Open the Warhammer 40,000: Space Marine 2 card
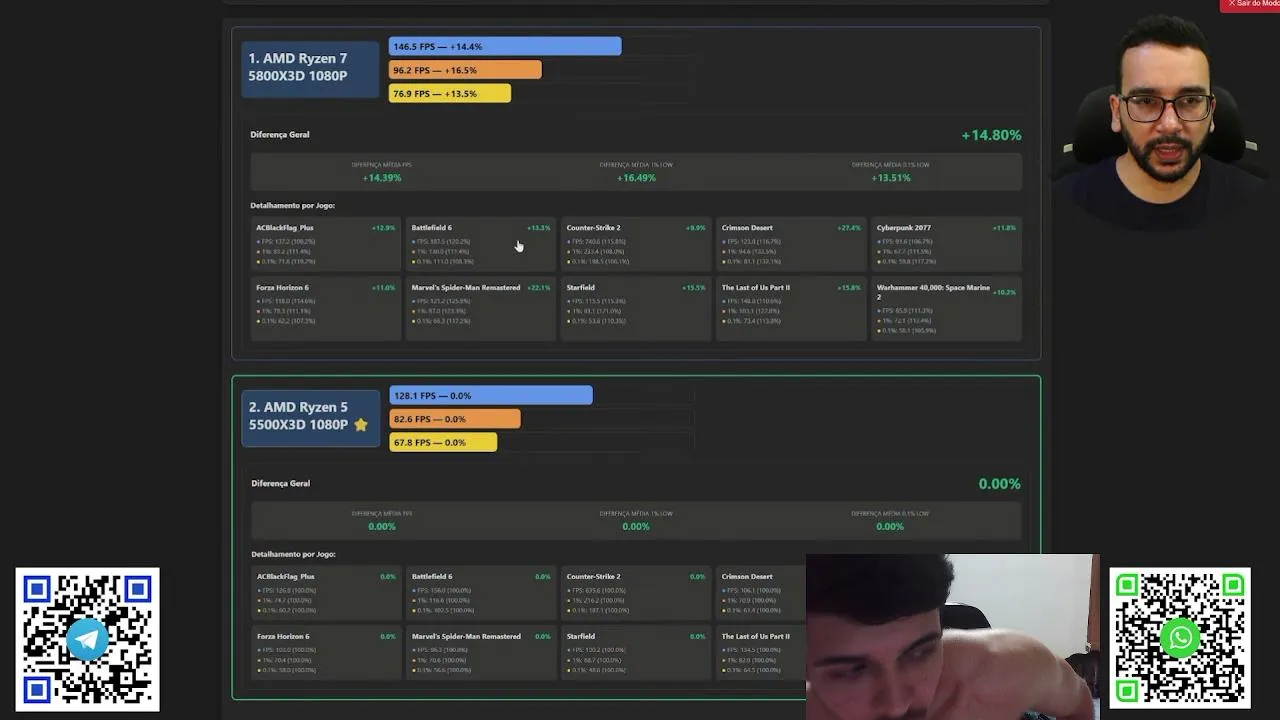1280x720 pixels. click(946, 308)
